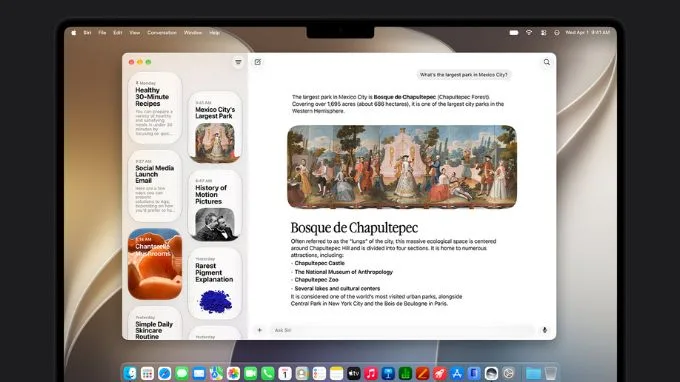Viewport: 680px width, 382px height.
Task: Click the menu bar date and time
Action: tap(587, 33)
